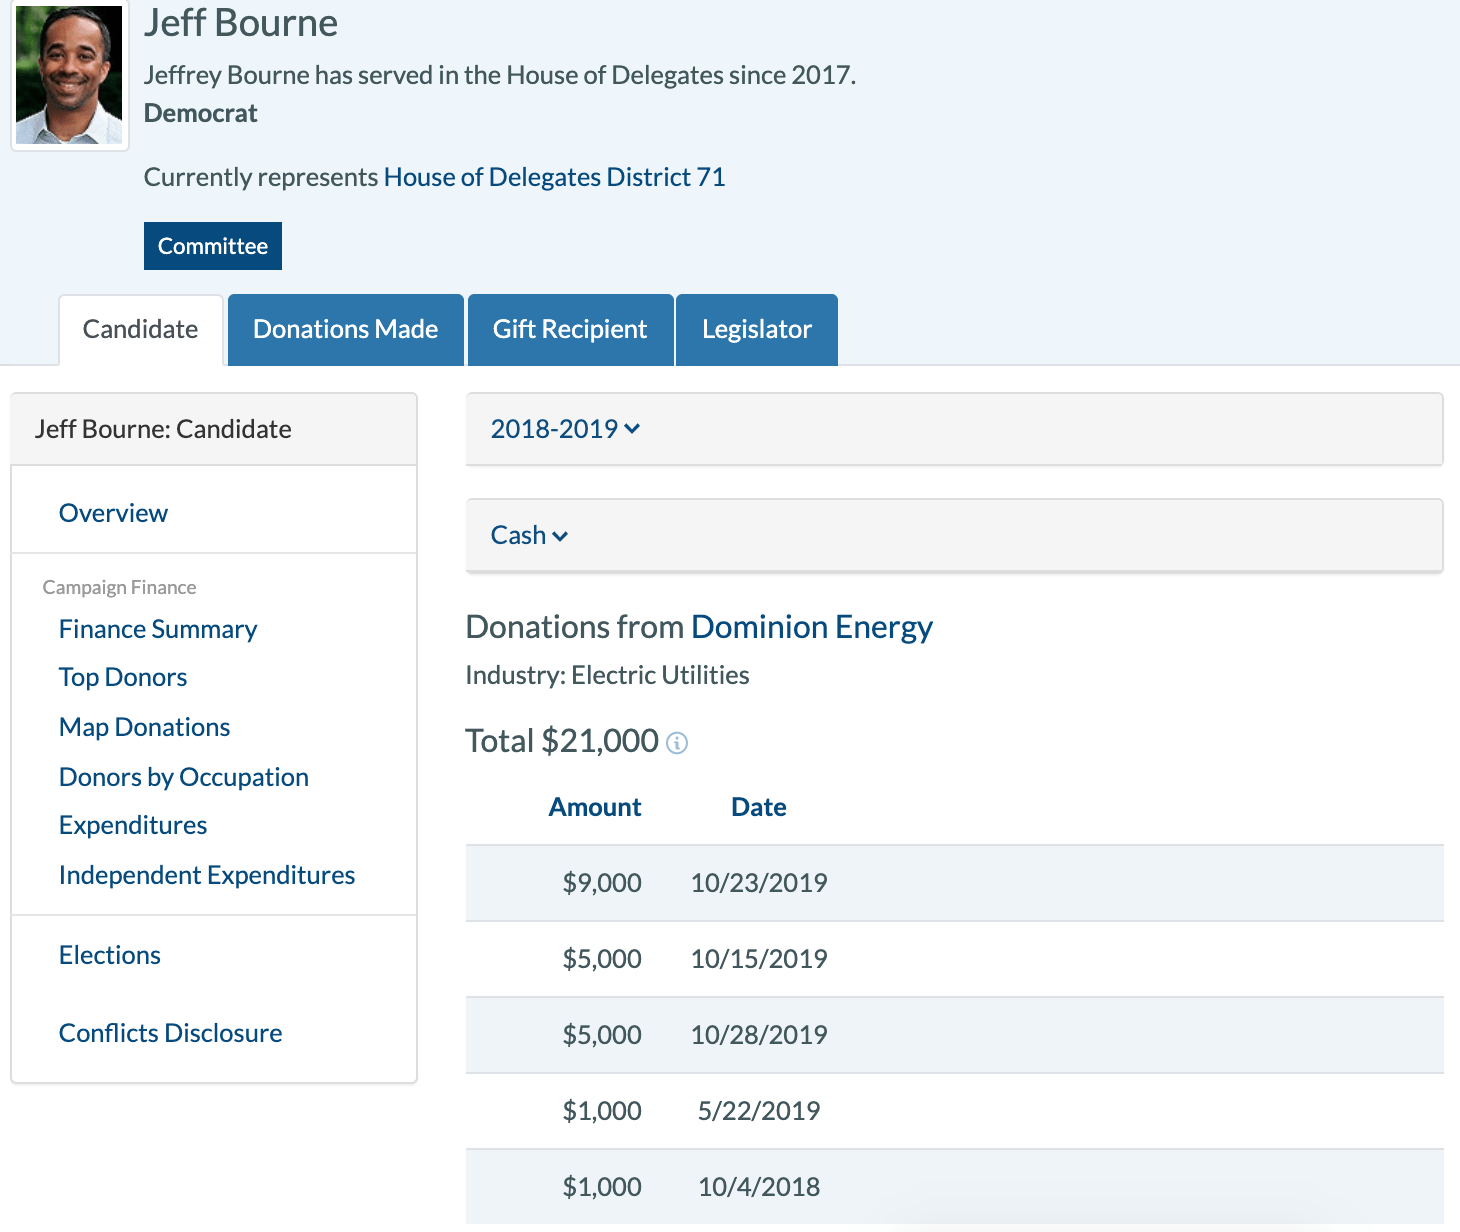Select the 10/23/2019 date cell

click(759, 883)
